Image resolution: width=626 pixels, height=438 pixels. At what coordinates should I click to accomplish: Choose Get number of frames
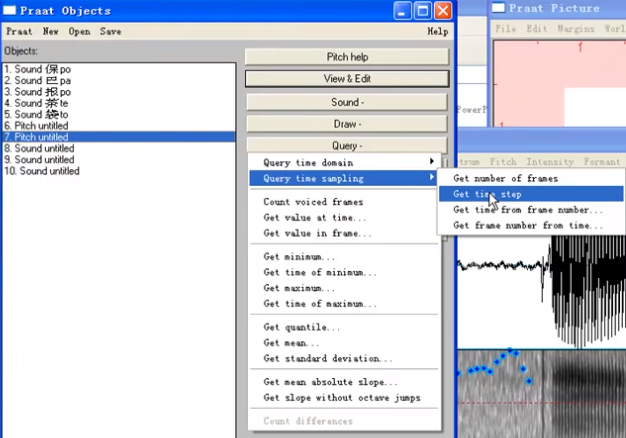tap(531, 178)
